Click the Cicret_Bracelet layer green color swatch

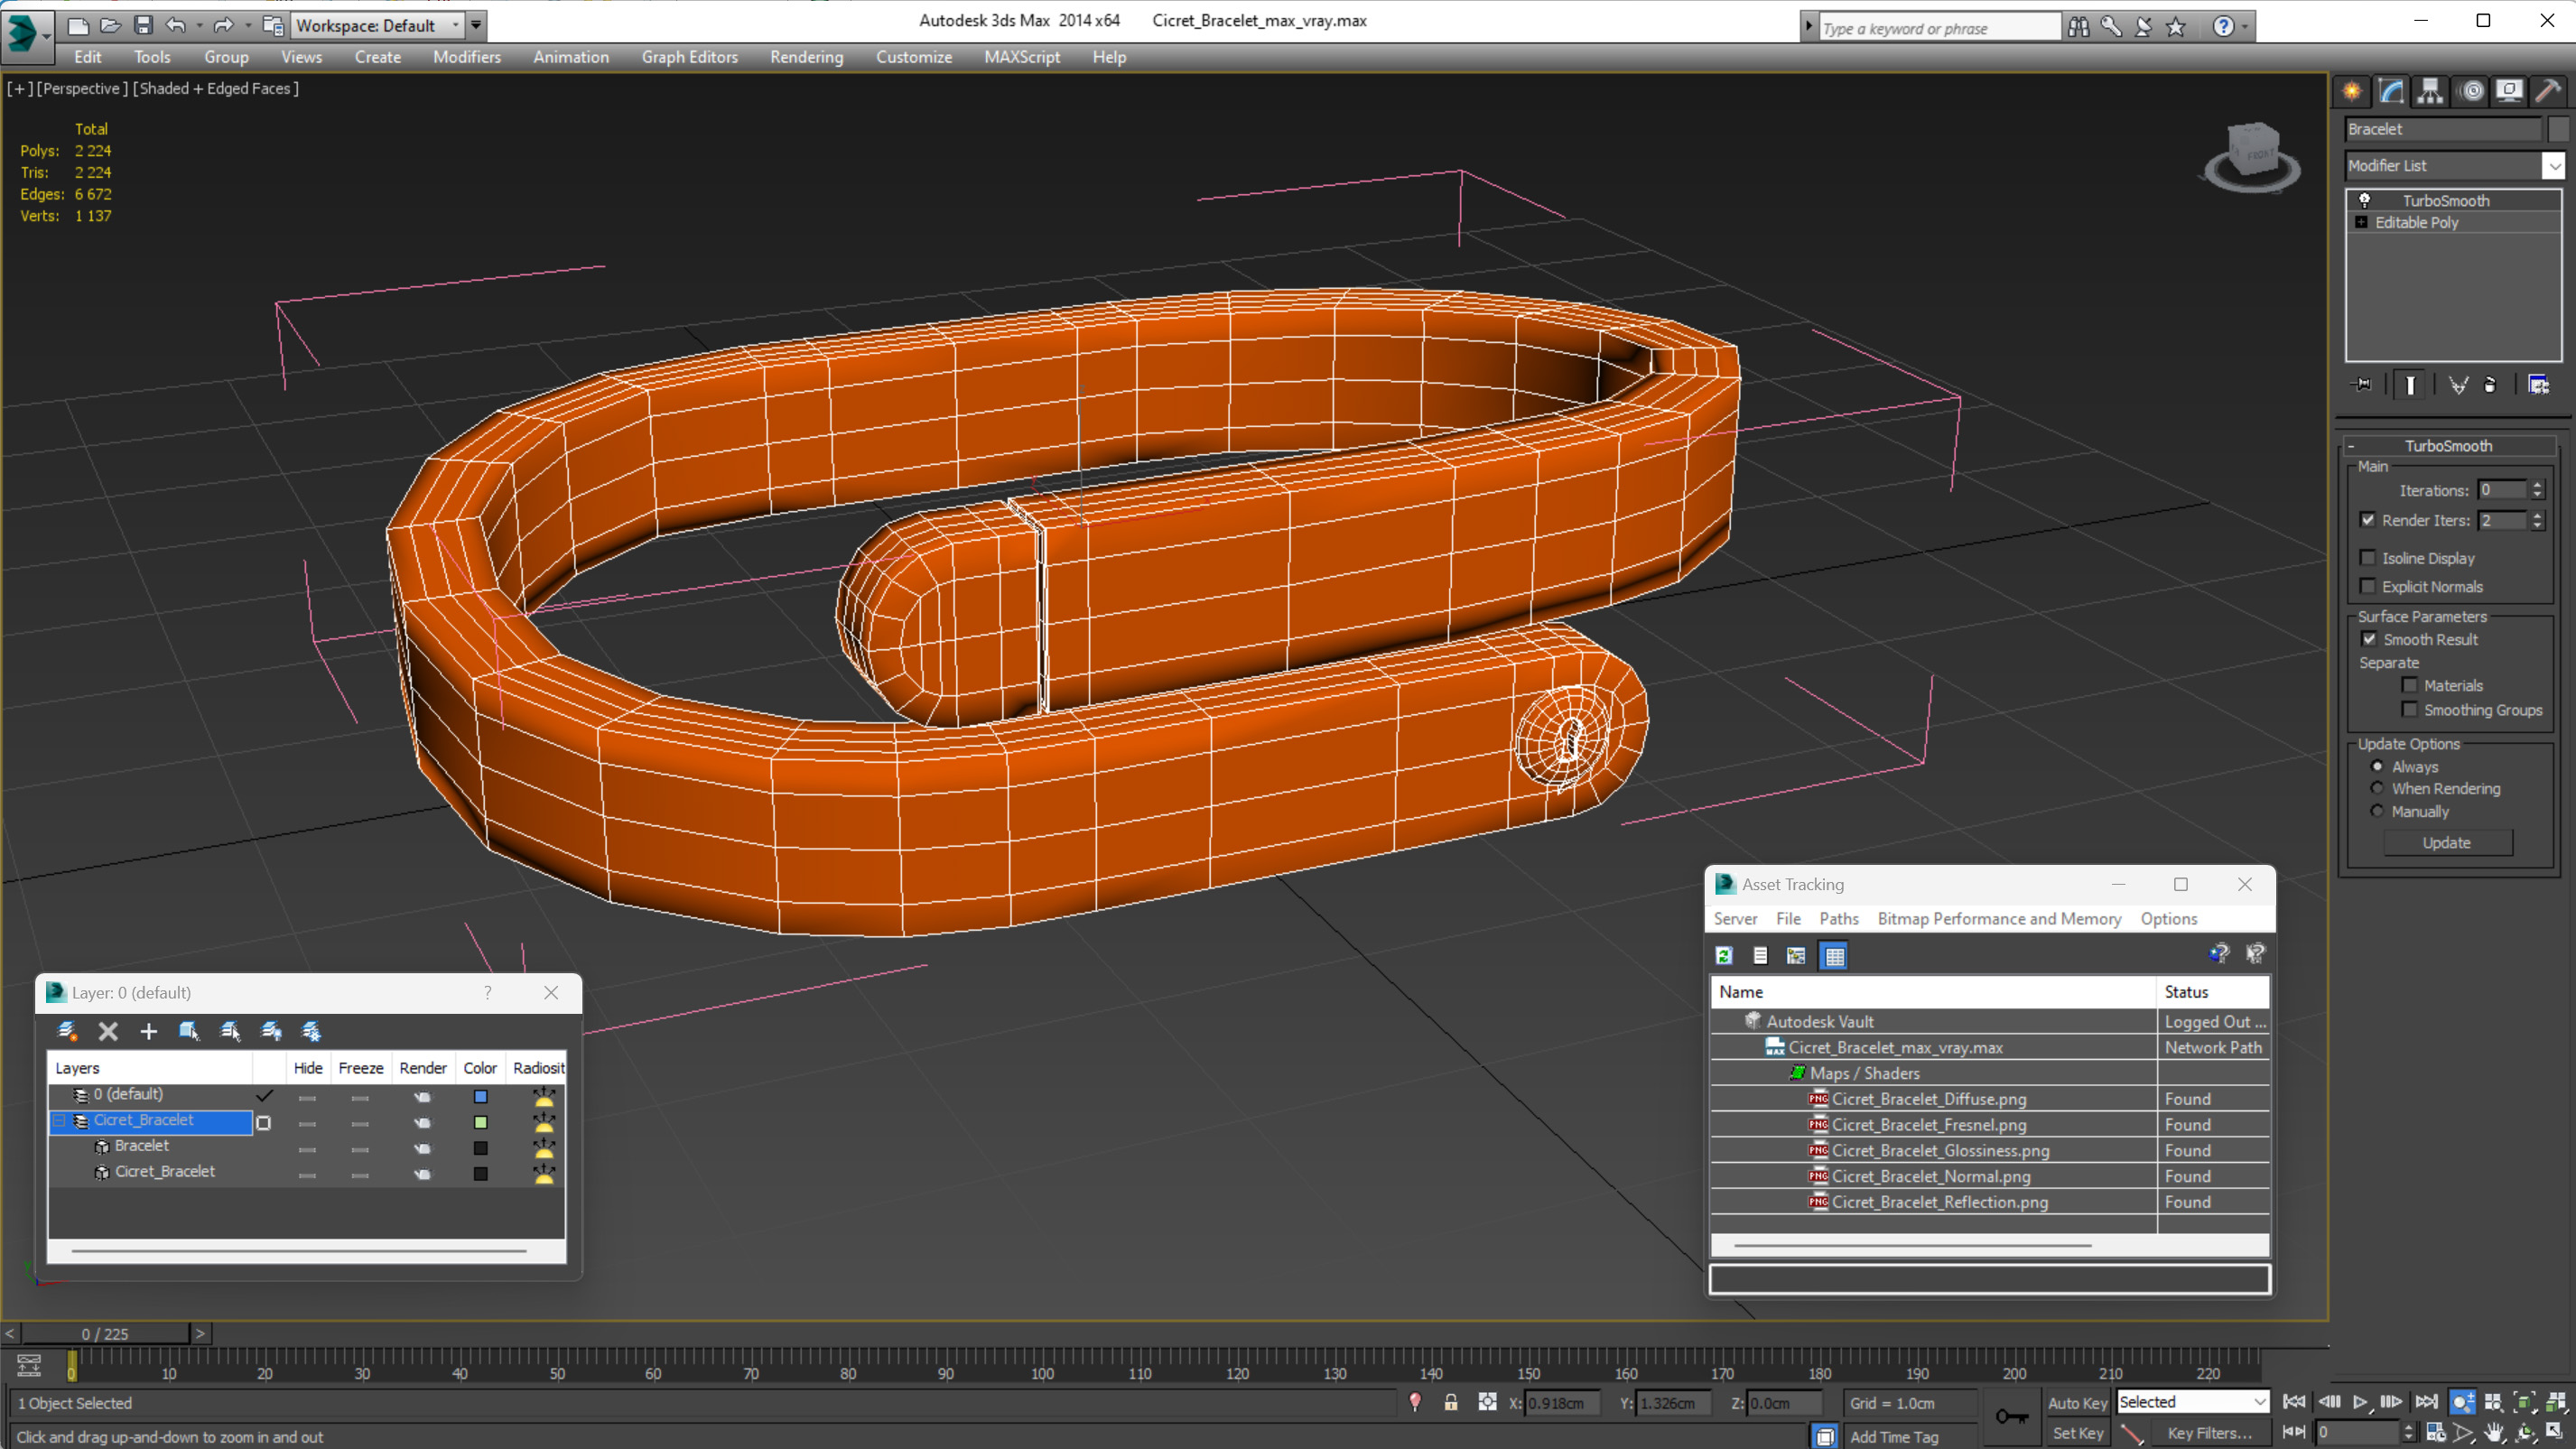coord(480,1122)
